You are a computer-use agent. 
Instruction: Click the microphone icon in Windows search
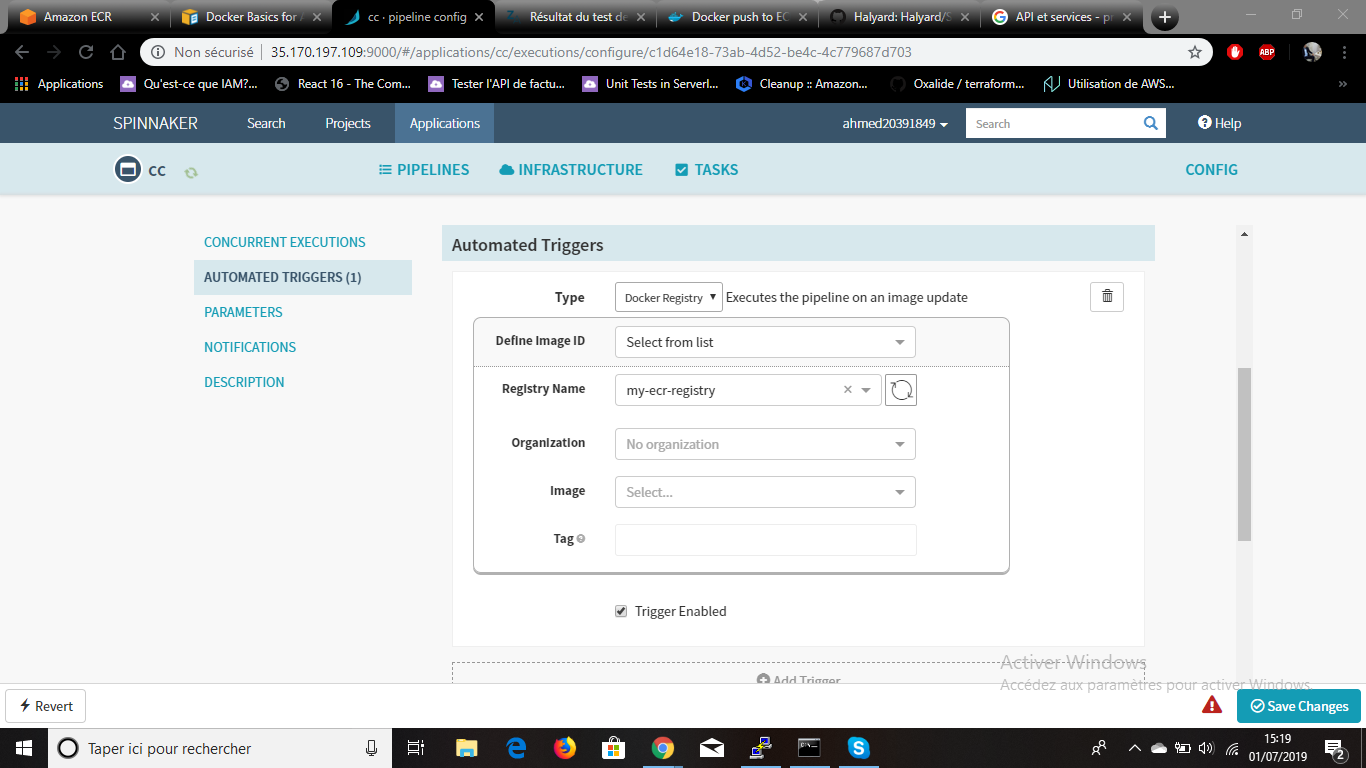pos(372,747)
